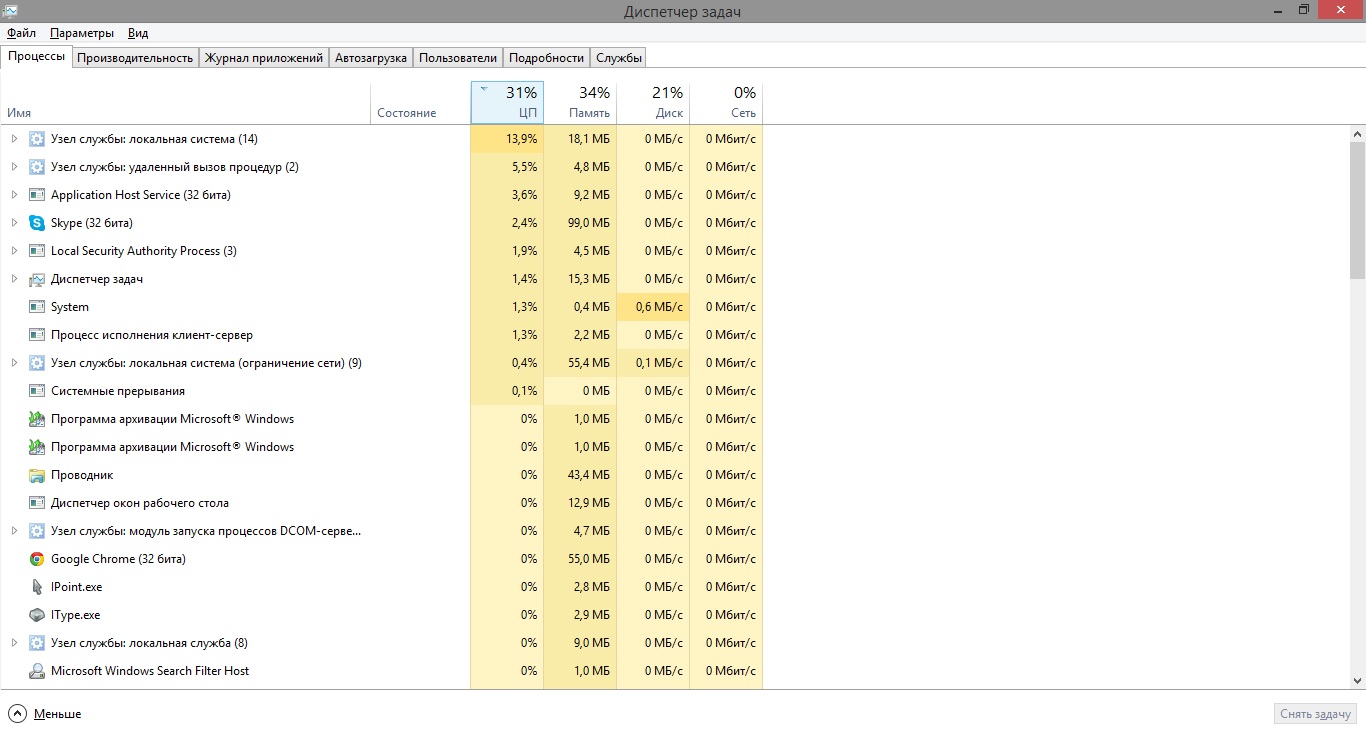Expand Application Host Service (32 бита)

point(14,195)
